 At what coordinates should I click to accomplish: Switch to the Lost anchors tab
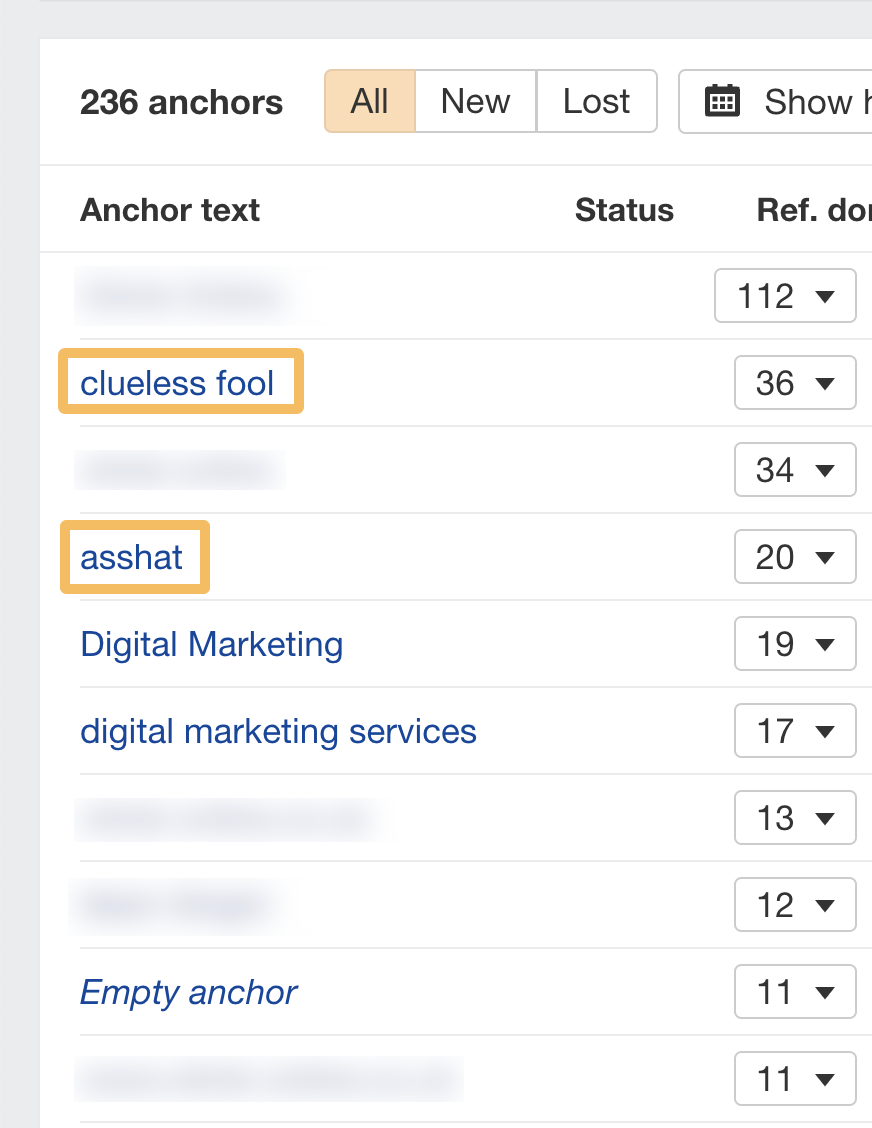596,101
